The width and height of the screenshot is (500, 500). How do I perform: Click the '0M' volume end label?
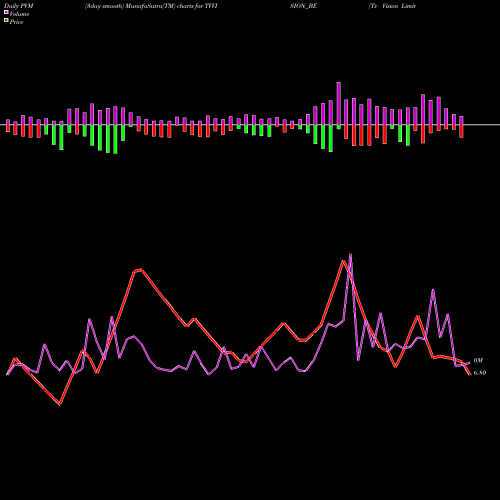[x=478, y=361]
